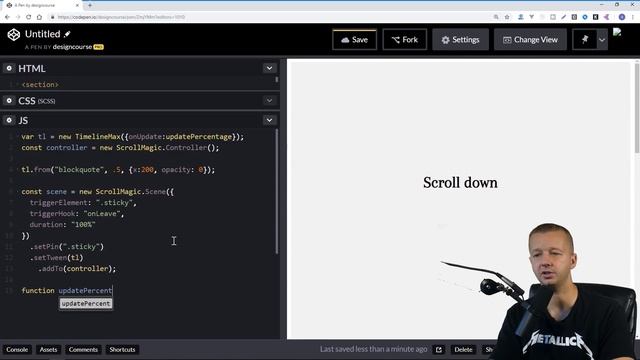Click the <section> line in HTML editor
Image resolution: width=640 pixels, height=360 pixels.
(x=40, y=84)
